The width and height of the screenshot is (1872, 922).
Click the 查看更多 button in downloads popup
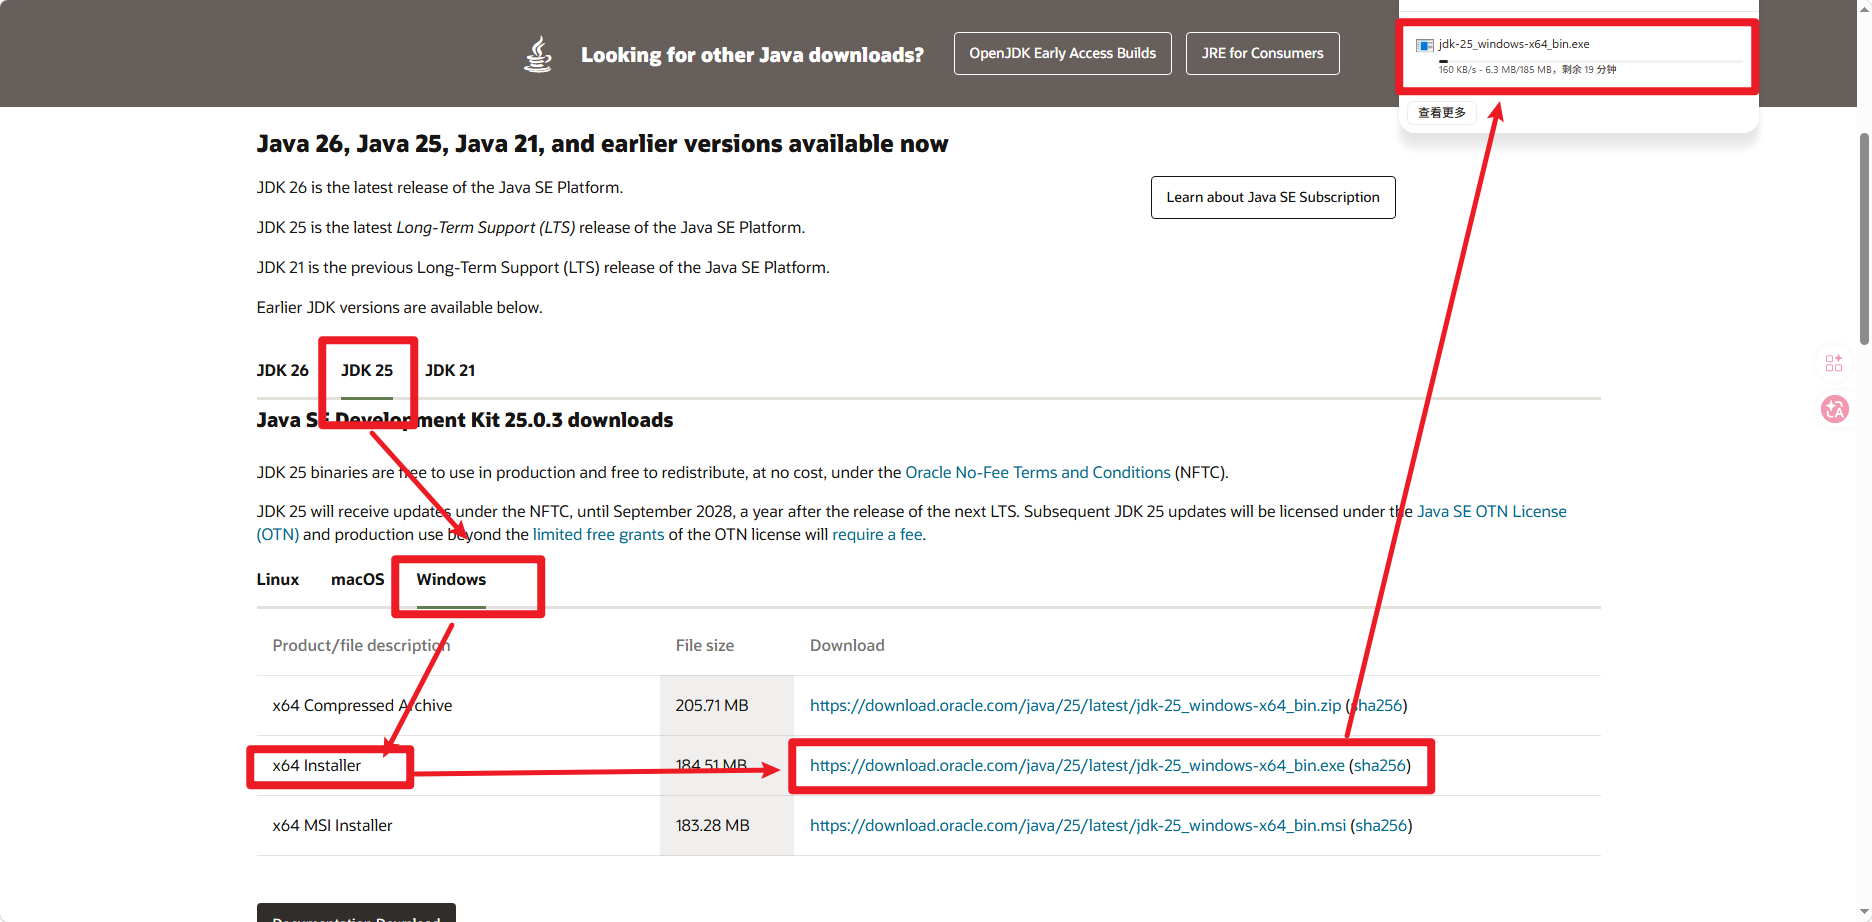pos(1442,113)
